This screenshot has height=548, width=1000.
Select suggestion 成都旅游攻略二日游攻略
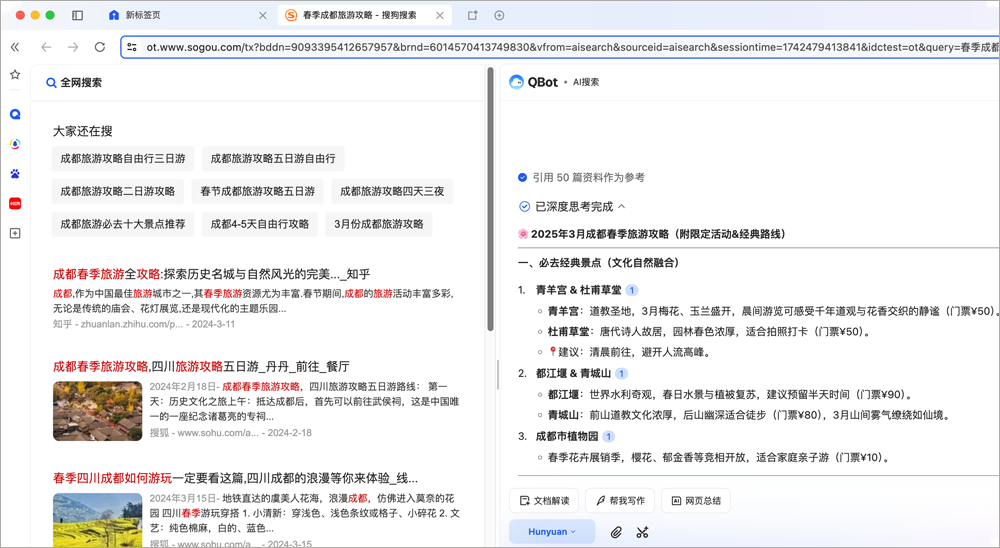117,191
